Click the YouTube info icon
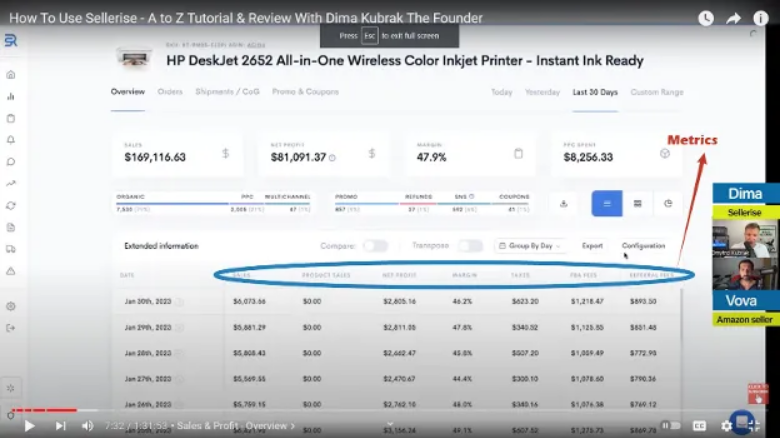Viewport: 780px width, 438px height. coord(761,18)
